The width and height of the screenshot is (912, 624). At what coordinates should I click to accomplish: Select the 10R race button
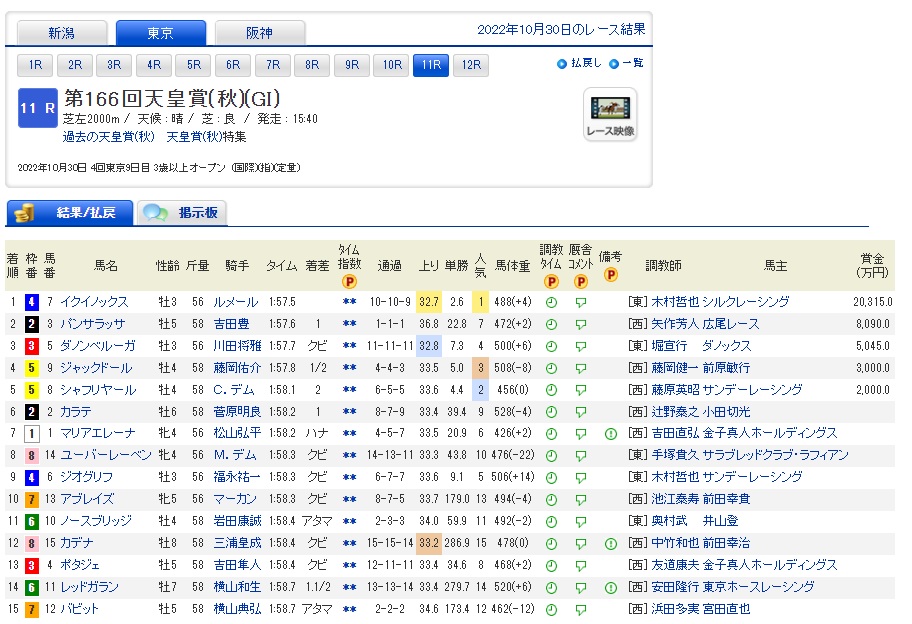coord(391,65)
